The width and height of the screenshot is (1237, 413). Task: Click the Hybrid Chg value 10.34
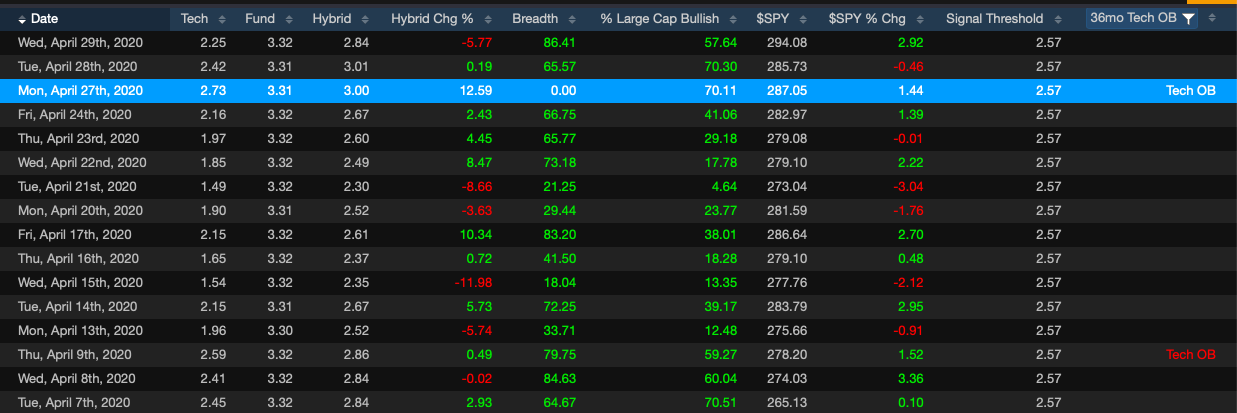point(478,235)
